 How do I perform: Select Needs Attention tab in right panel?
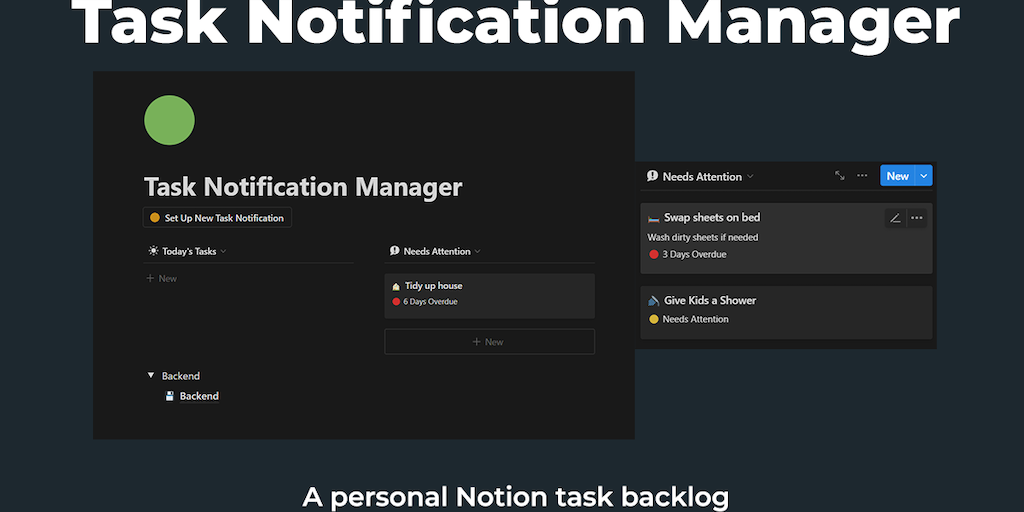point(700,176)
